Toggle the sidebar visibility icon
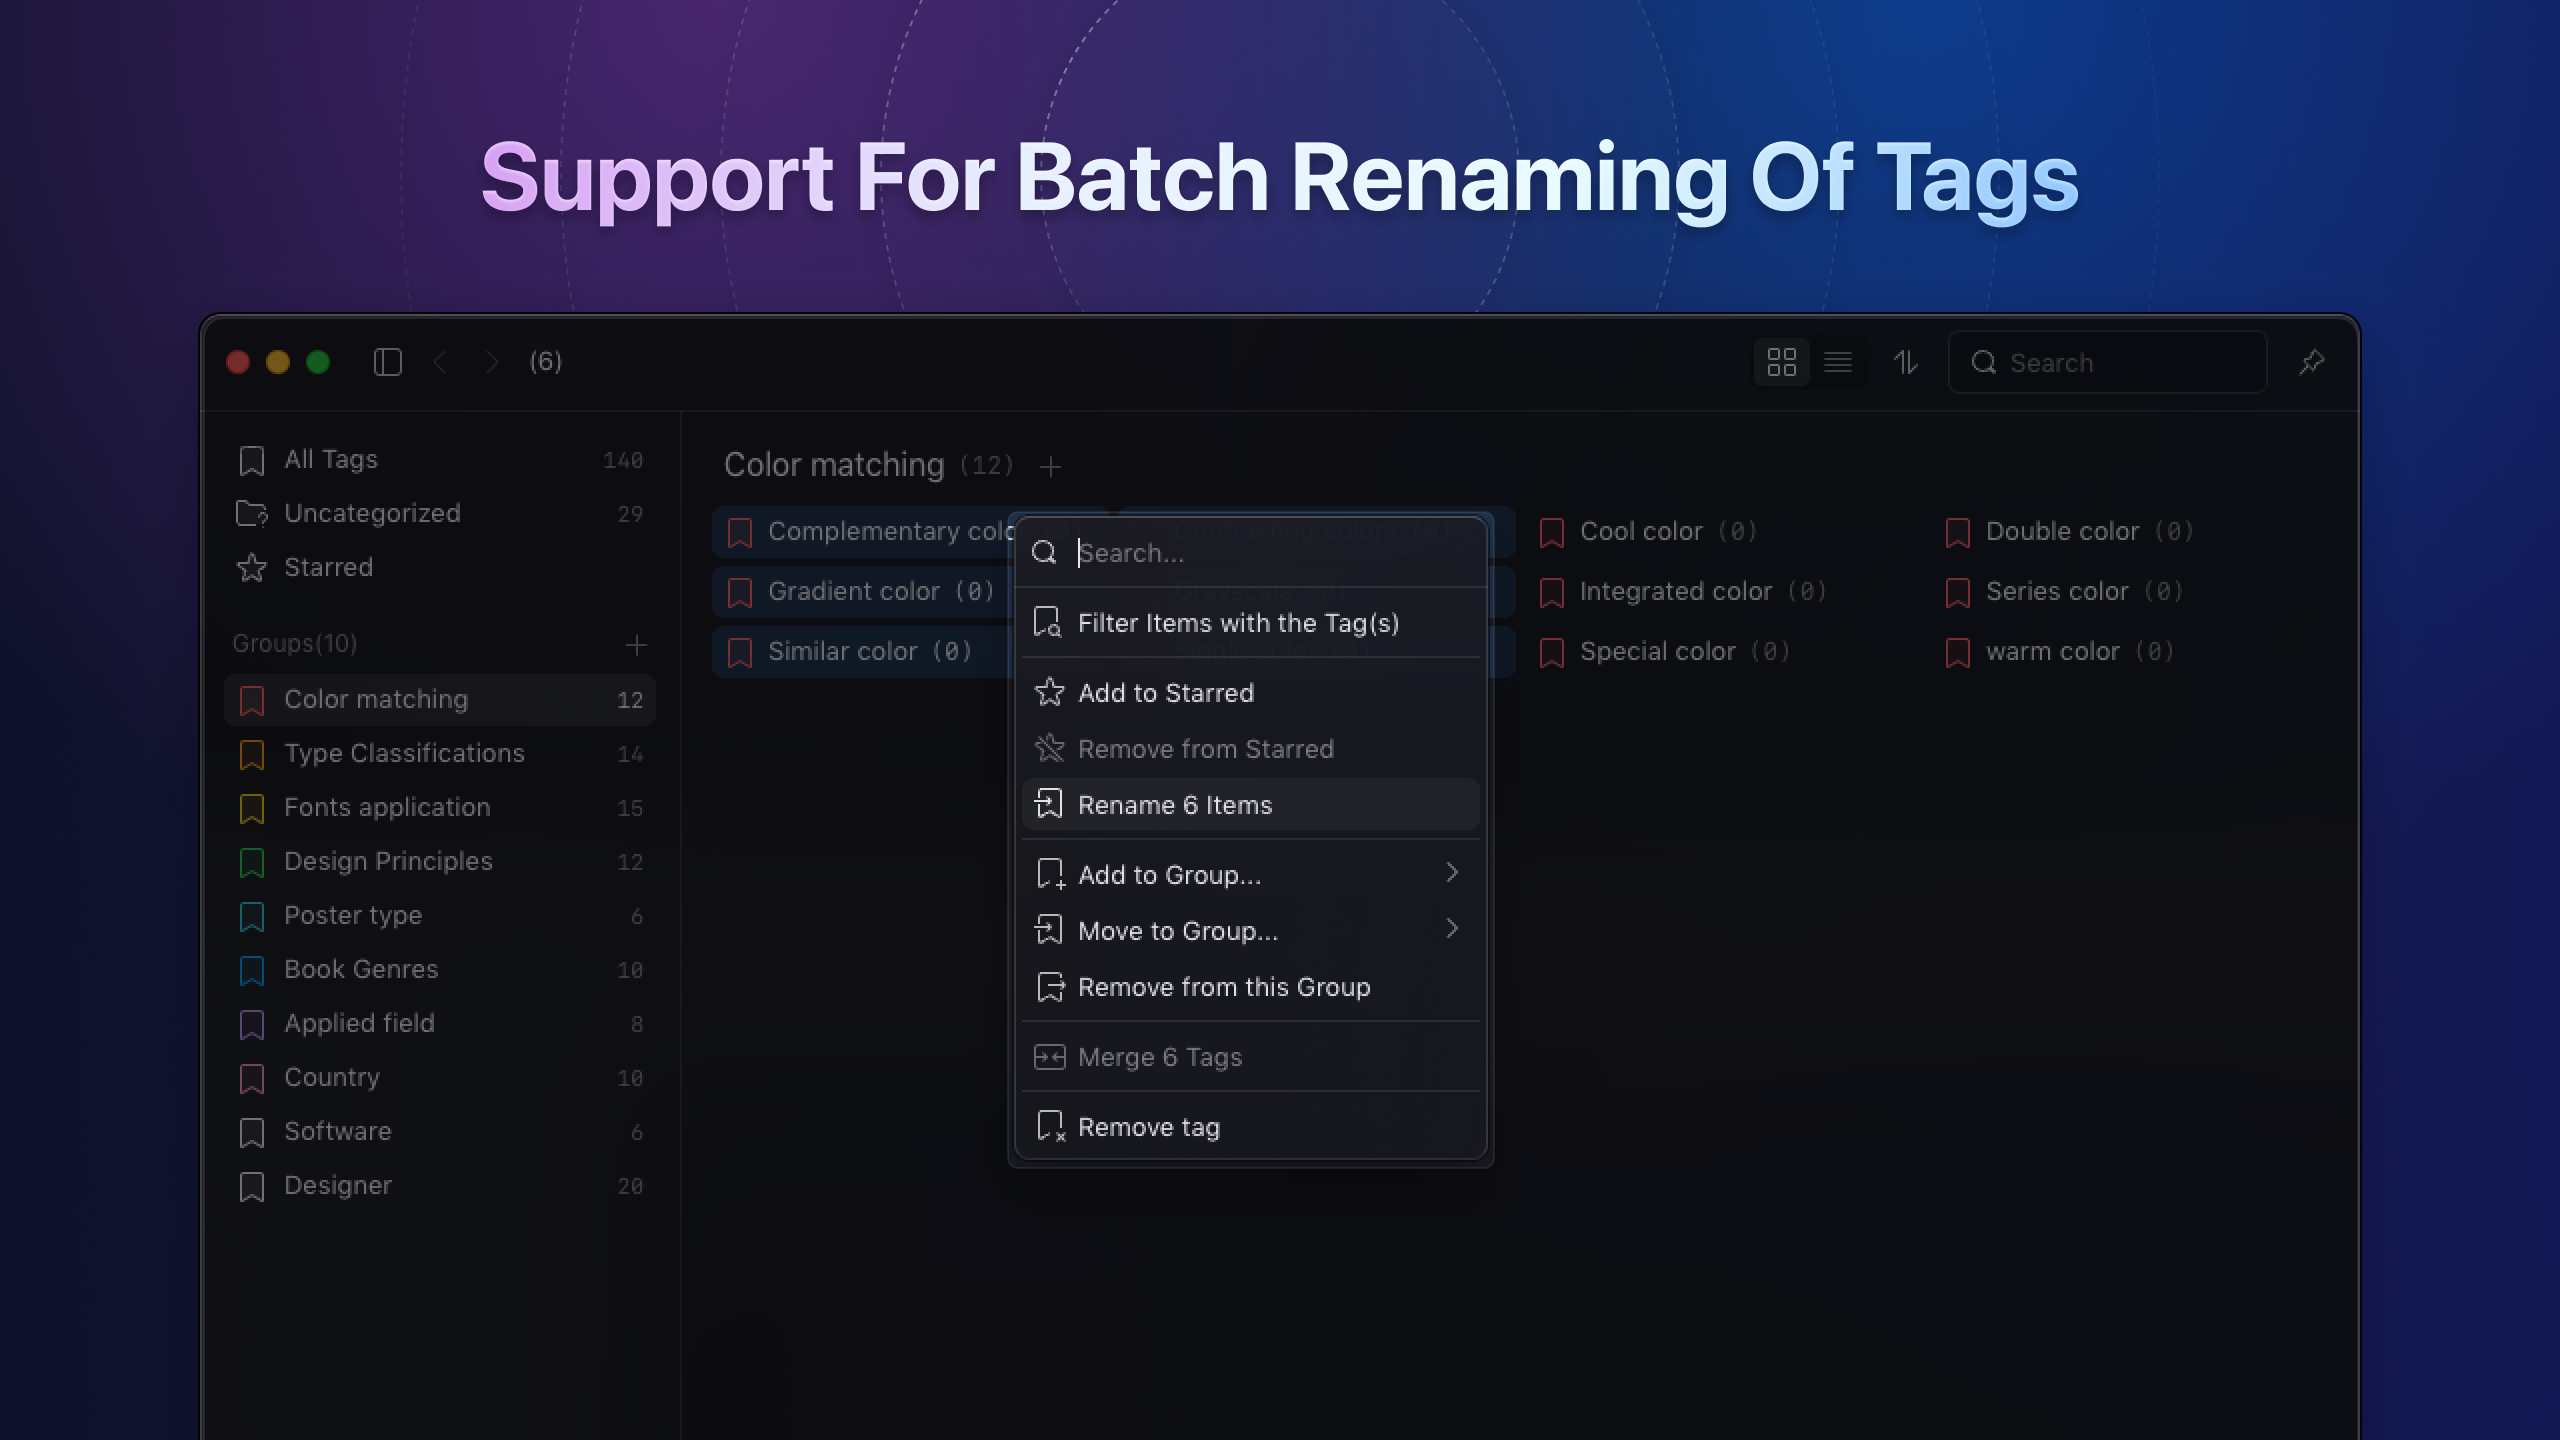The image size is (2560, 1440). pyautogui.click(x=388, y=362)
